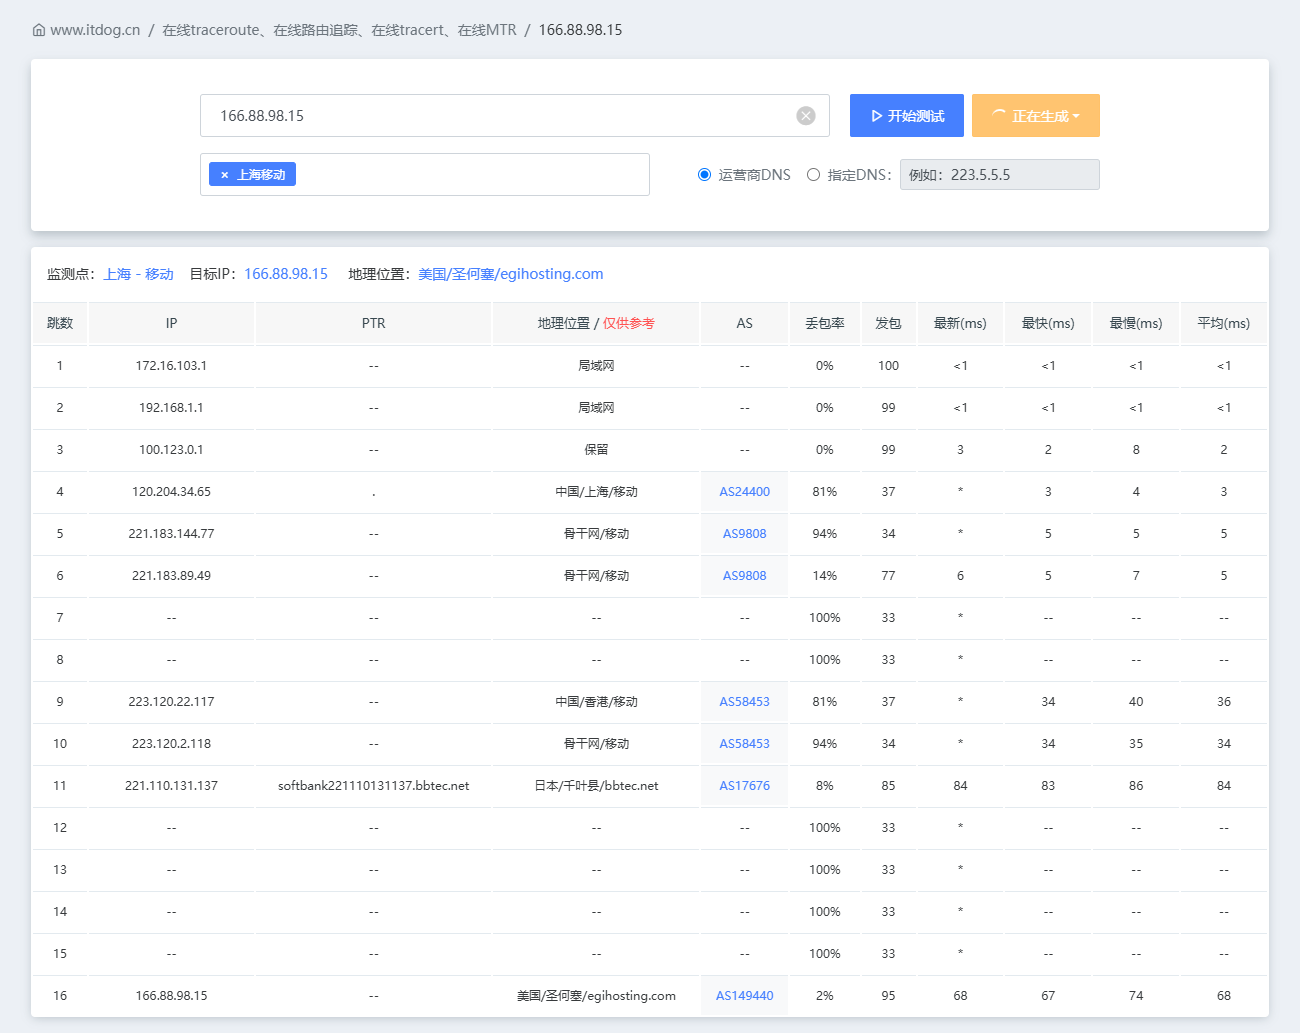Select IP 223.120.22.117 in hop 9
Image resolution: width=1300 pixels, height=1033 pixels.
172,702
